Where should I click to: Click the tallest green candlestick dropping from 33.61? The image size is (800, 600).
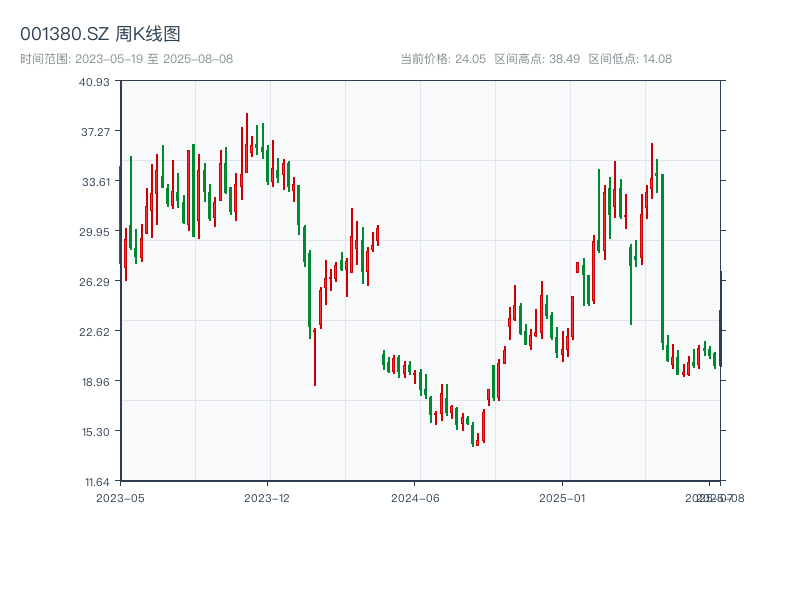point(662,260)
